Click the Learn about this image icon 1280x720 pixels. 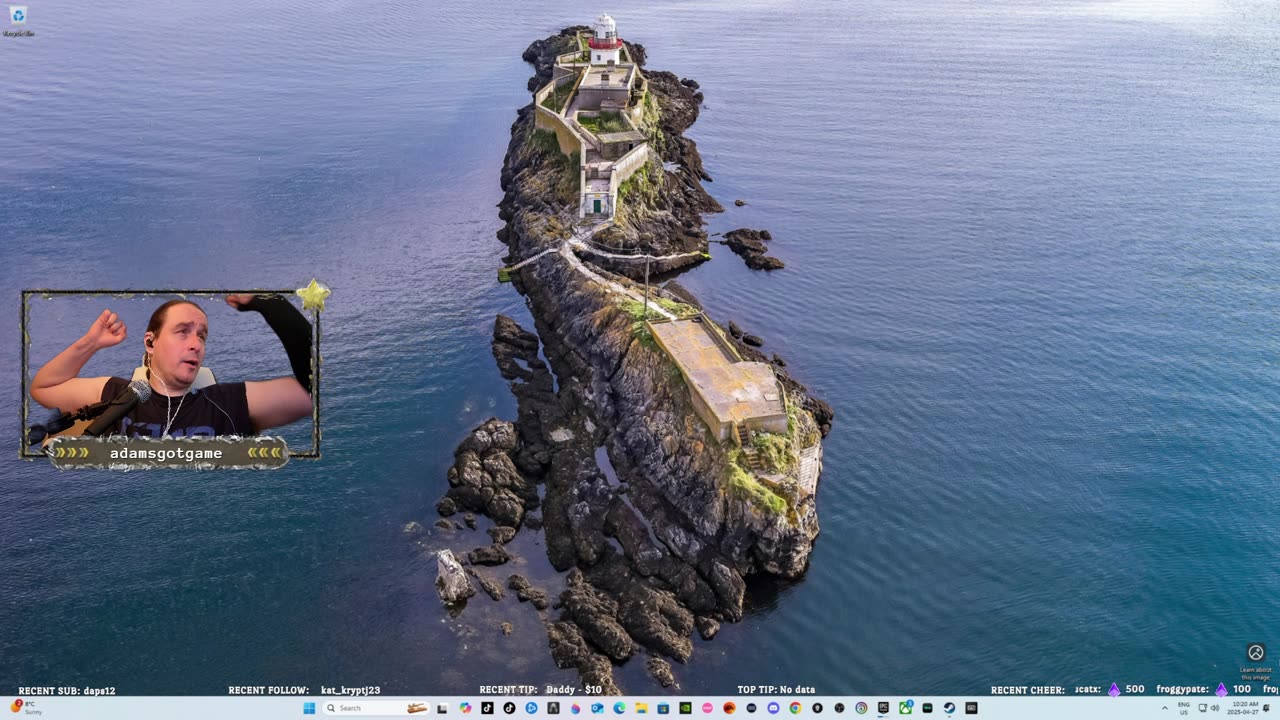(x=1256, y=653)
